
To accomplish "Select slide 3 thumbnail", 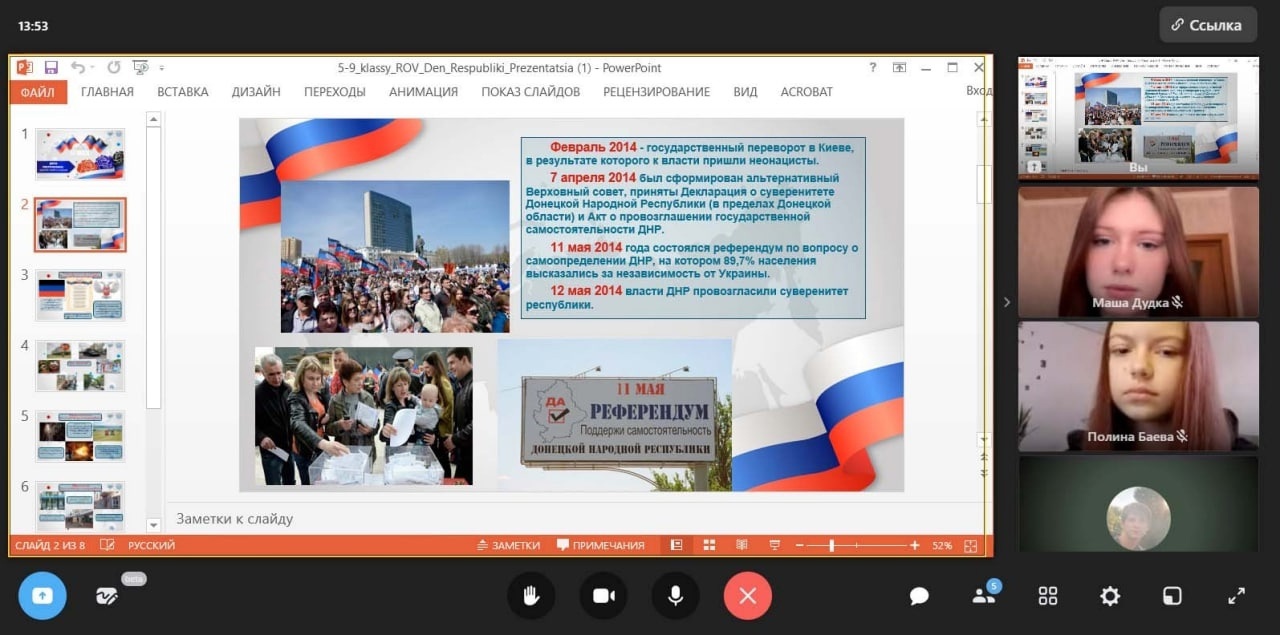I will pyautogui.click(x=80, y=295).
